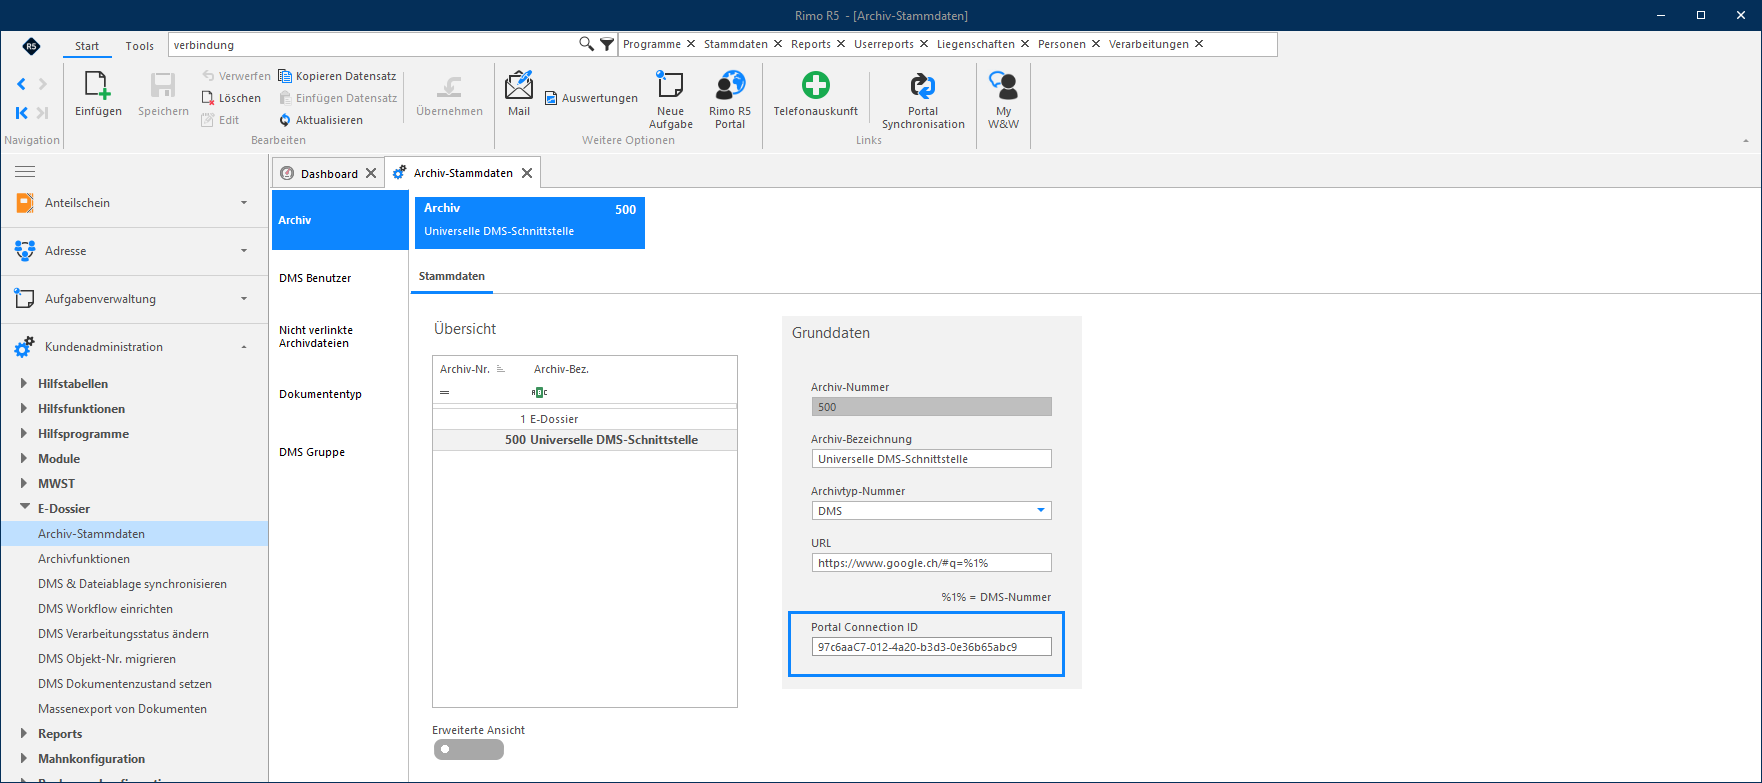This screenshot has height=783, width=1762.
Task: Go to previous record arrow
Action: point(21,84)
